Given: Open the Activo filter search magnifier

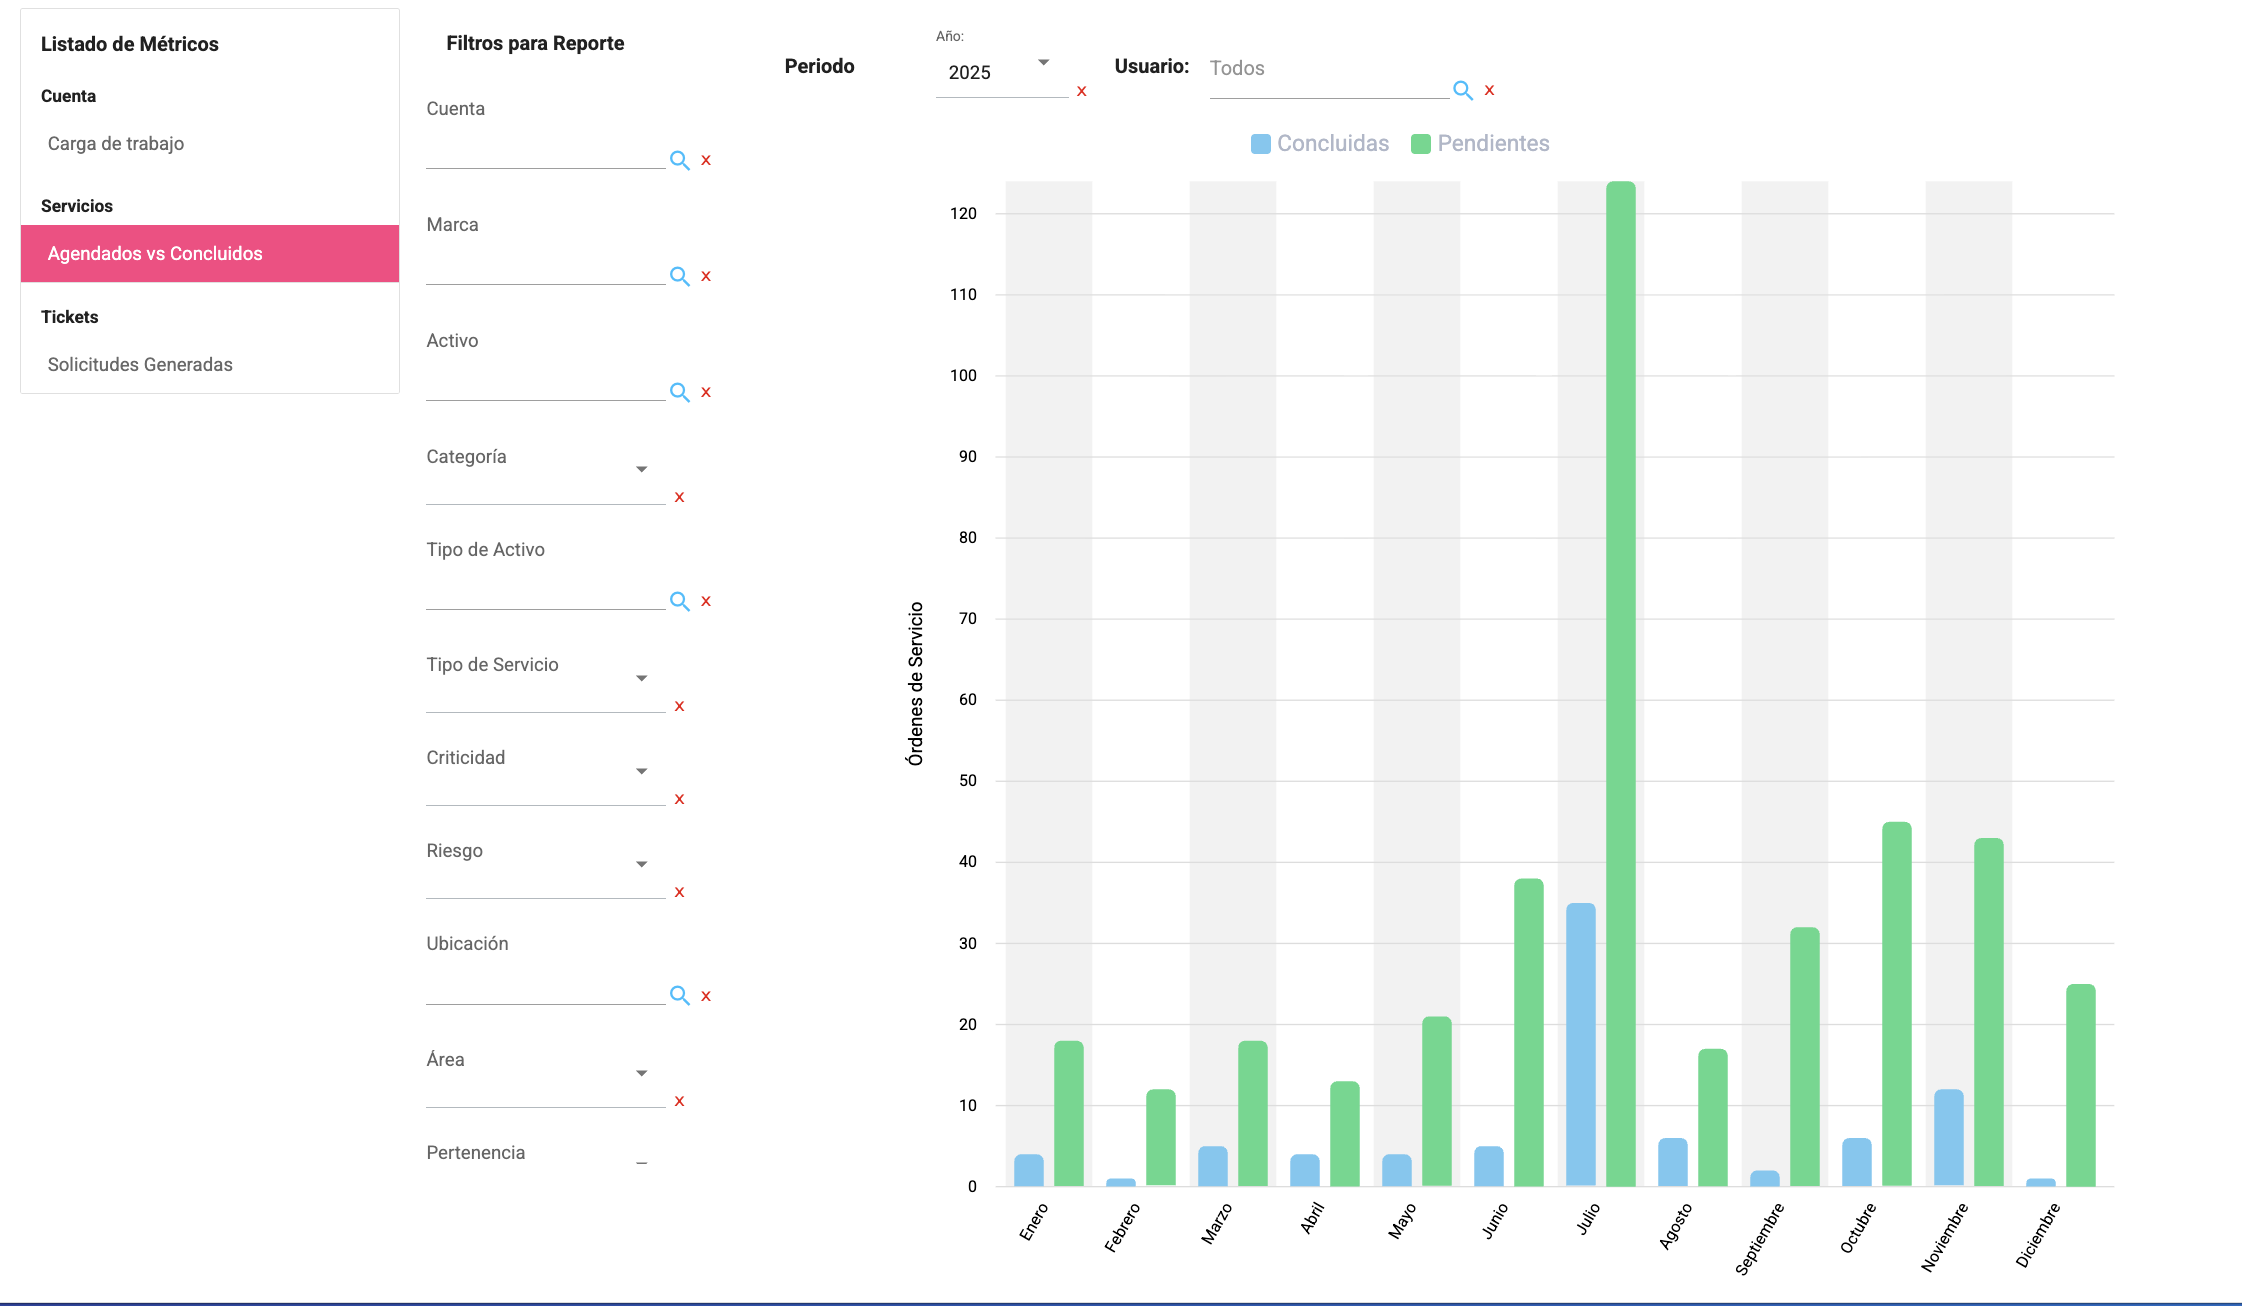Looking at the screenshot, I should (679, 392).
